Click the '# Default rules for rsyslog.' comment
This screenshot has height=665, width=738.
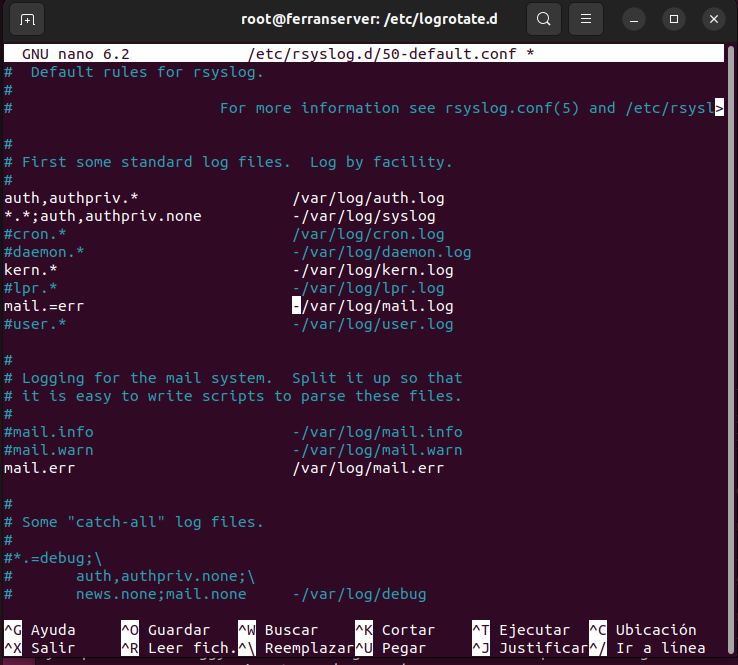coord(134,72)
